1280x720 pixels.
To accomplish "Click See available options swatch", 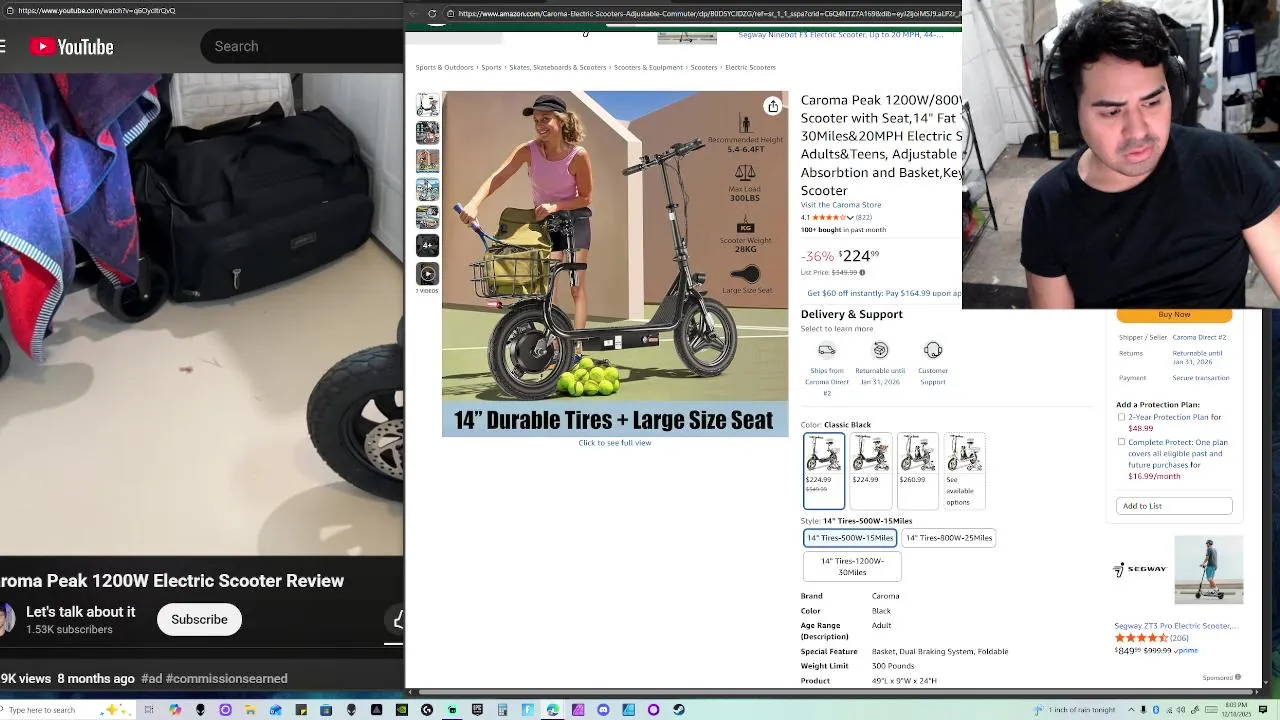I will point(965,471).
